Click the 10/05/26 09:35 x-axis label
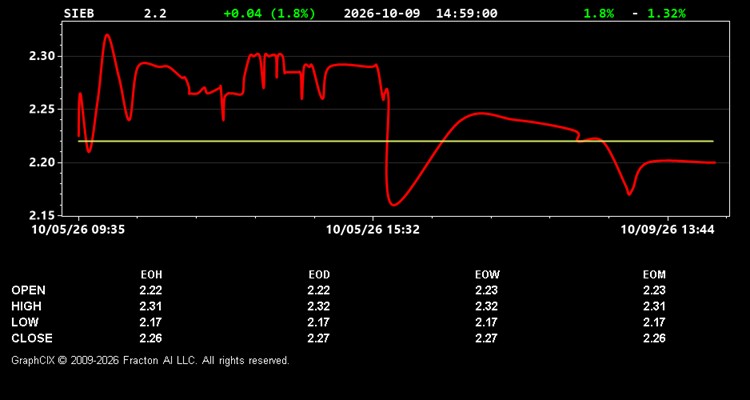750x400 pixels. [78, 230]
